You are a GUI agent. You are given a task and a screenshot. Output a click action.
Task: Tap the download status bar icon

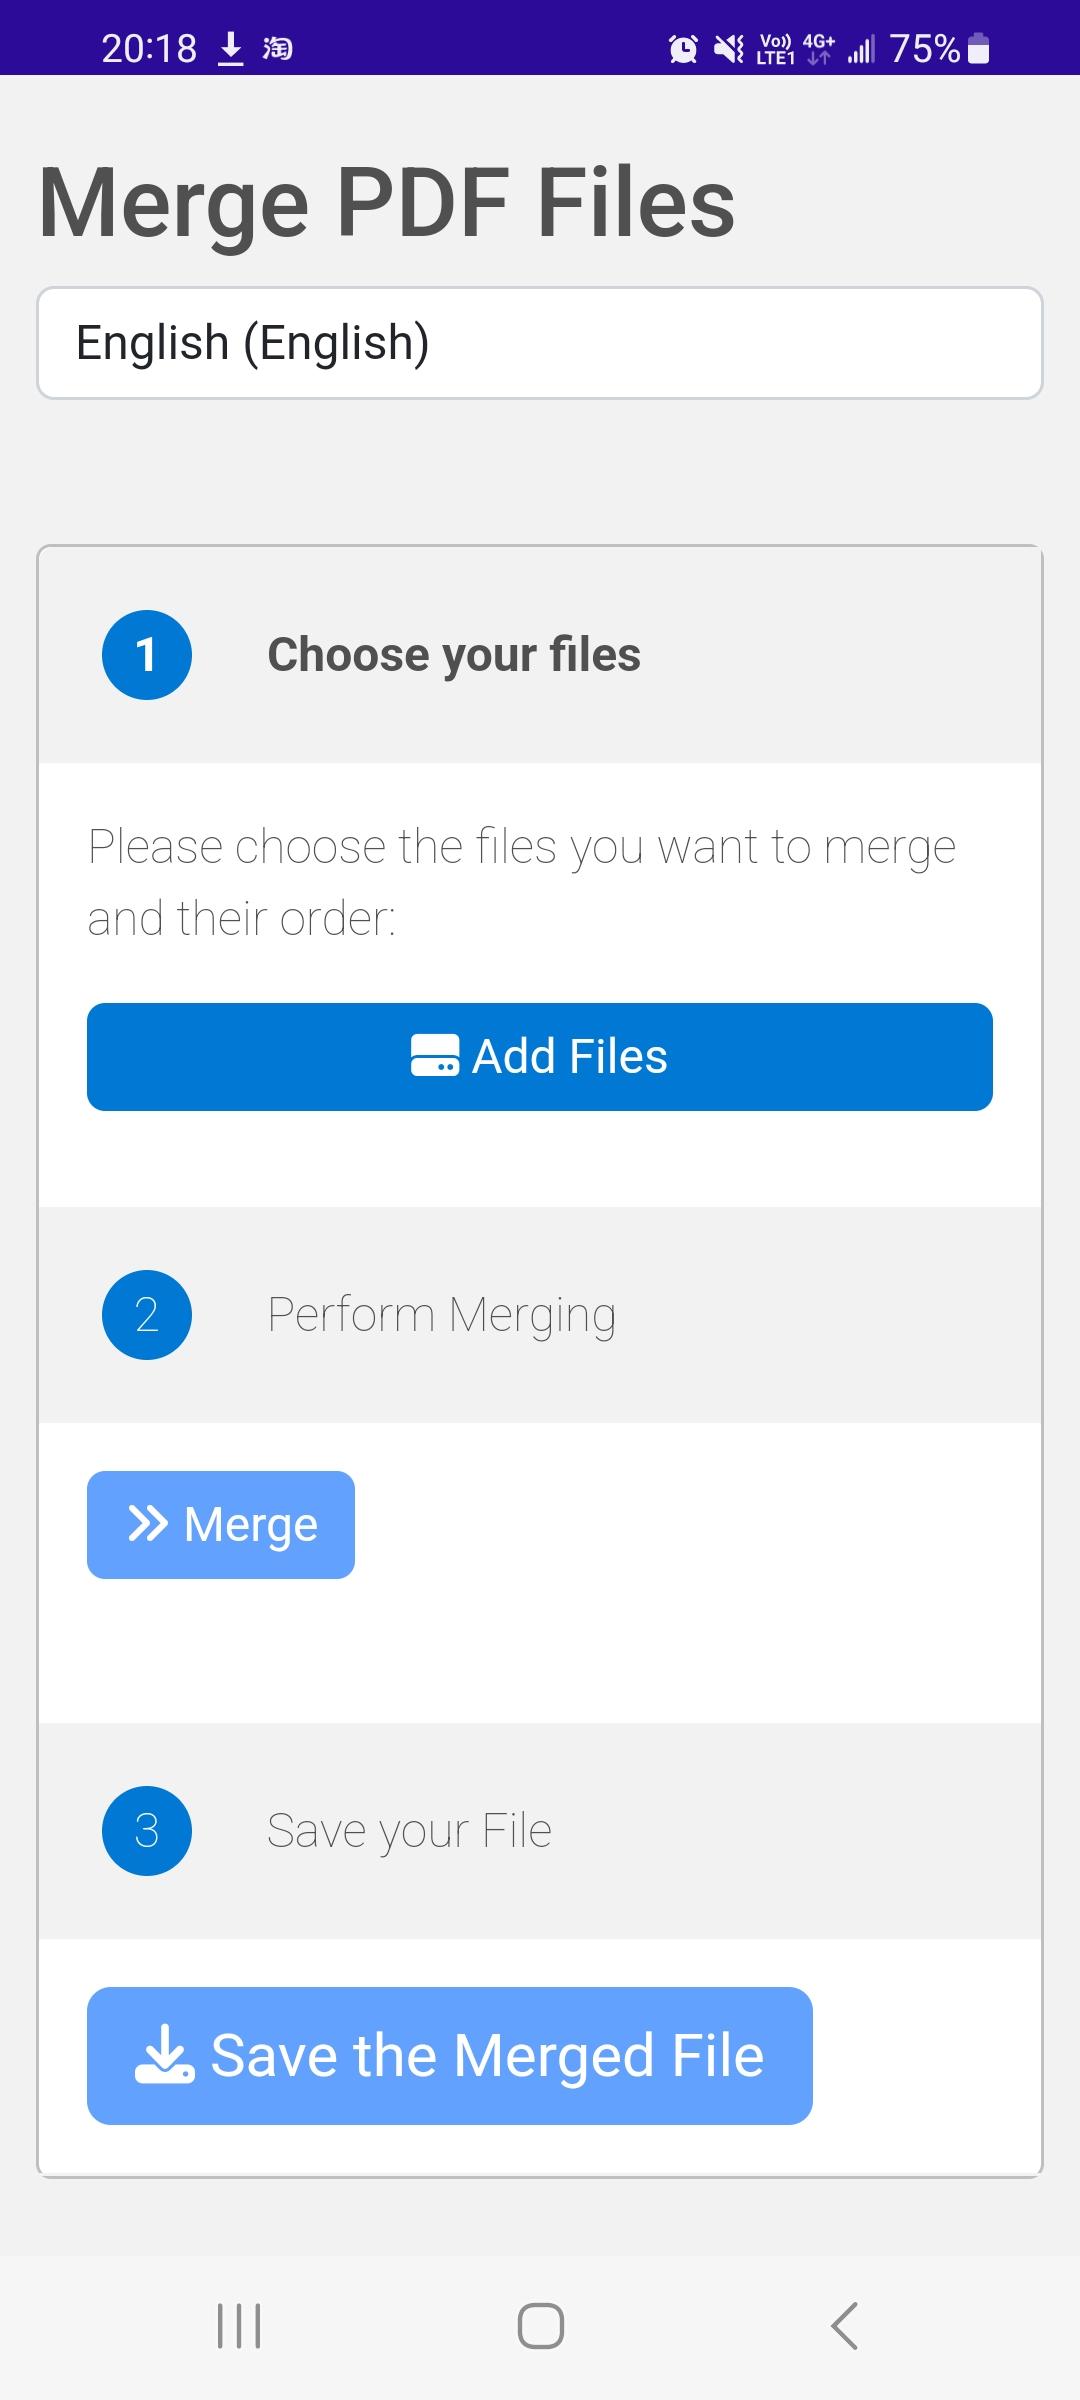coord(231,48)
